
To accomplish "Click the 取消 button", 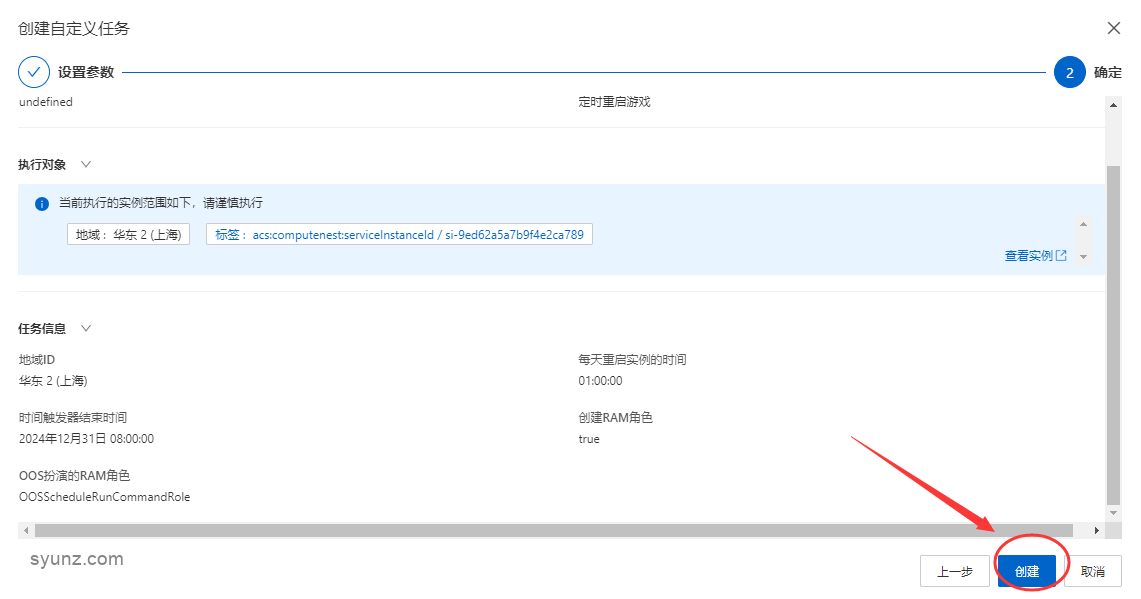I will tap(1092, 571).
